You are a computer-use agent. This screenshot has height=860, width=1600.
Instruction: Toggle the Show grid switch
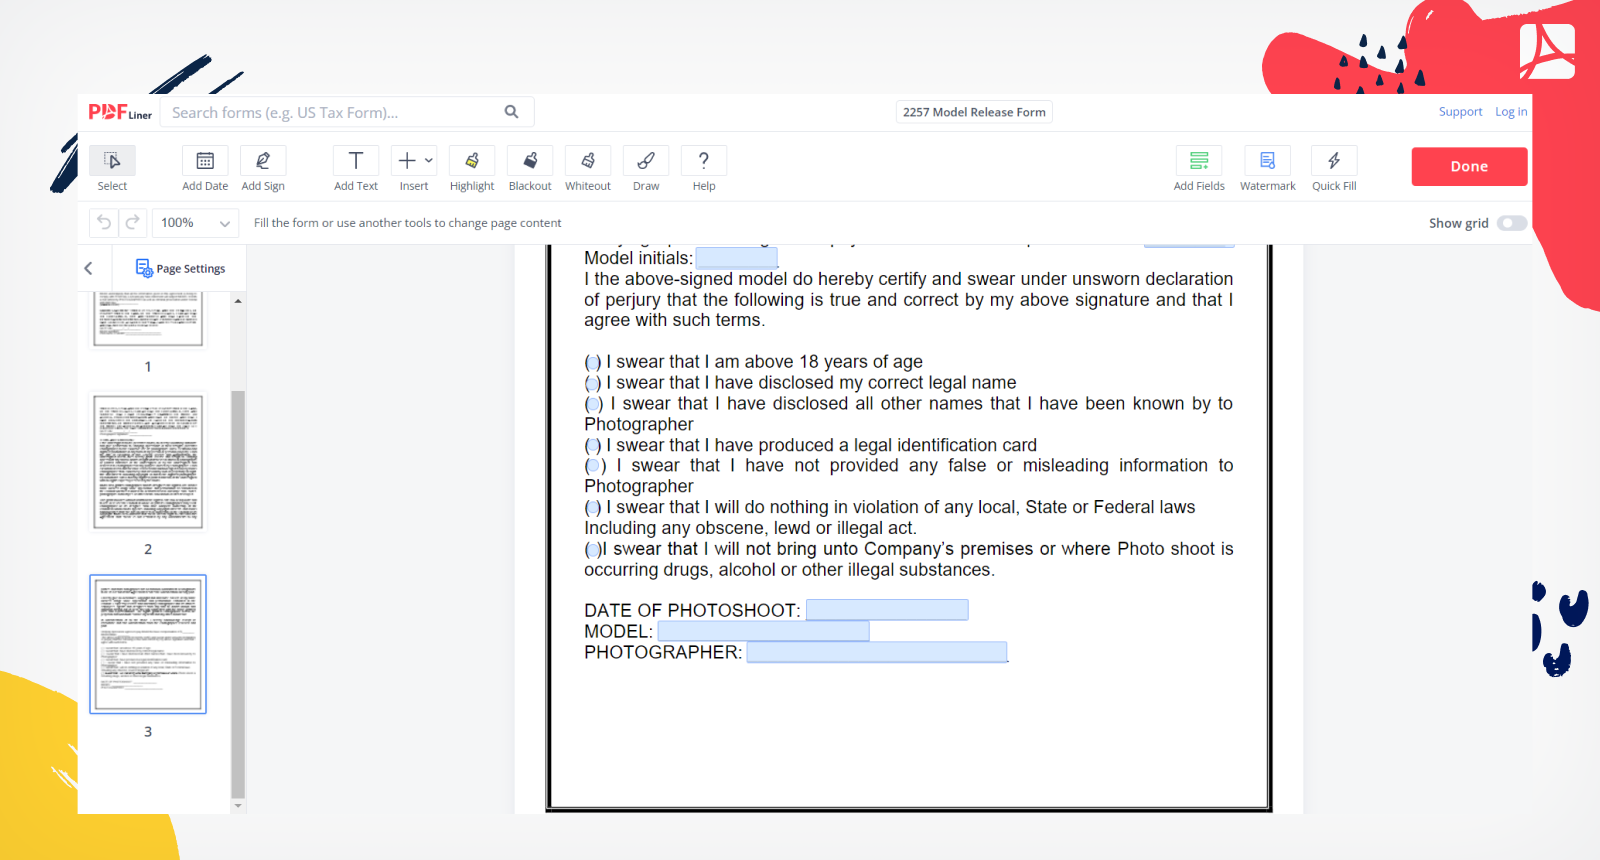[1511, 223]
